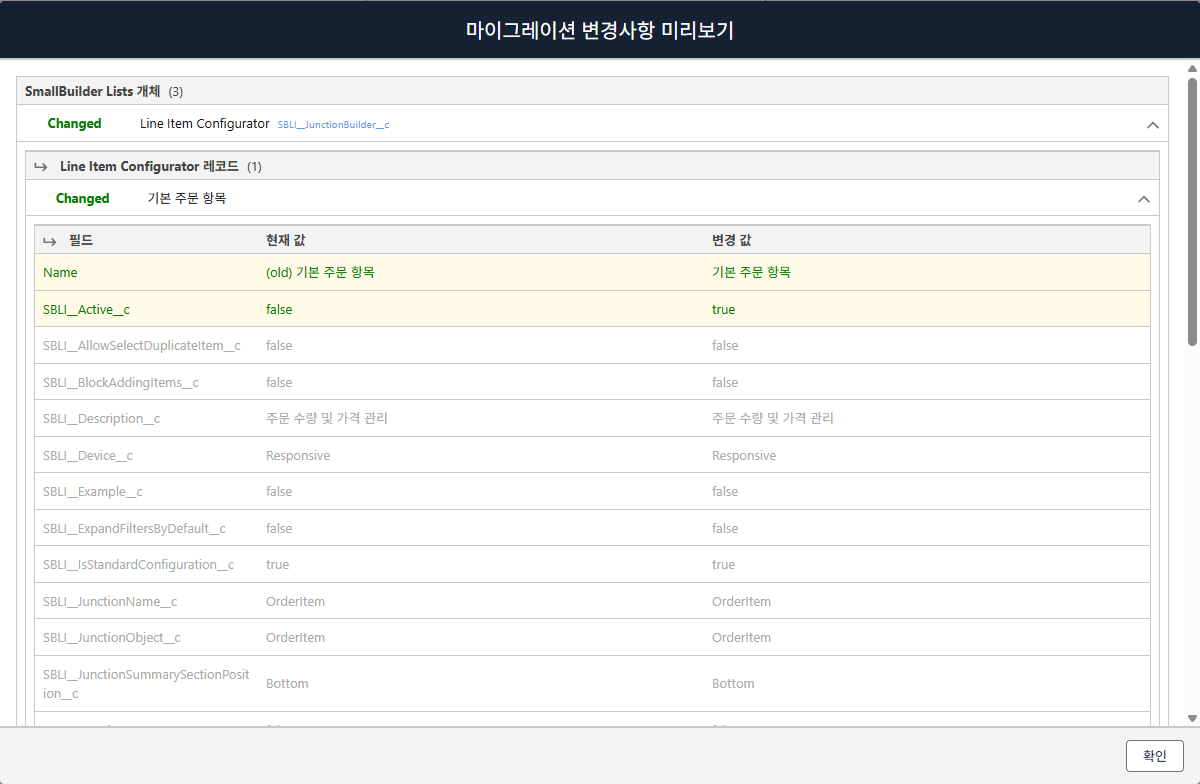Screen dimensions: 1200x784
Task: Click the Changed label for Line Item Configurator
Action: pos(74,124)
